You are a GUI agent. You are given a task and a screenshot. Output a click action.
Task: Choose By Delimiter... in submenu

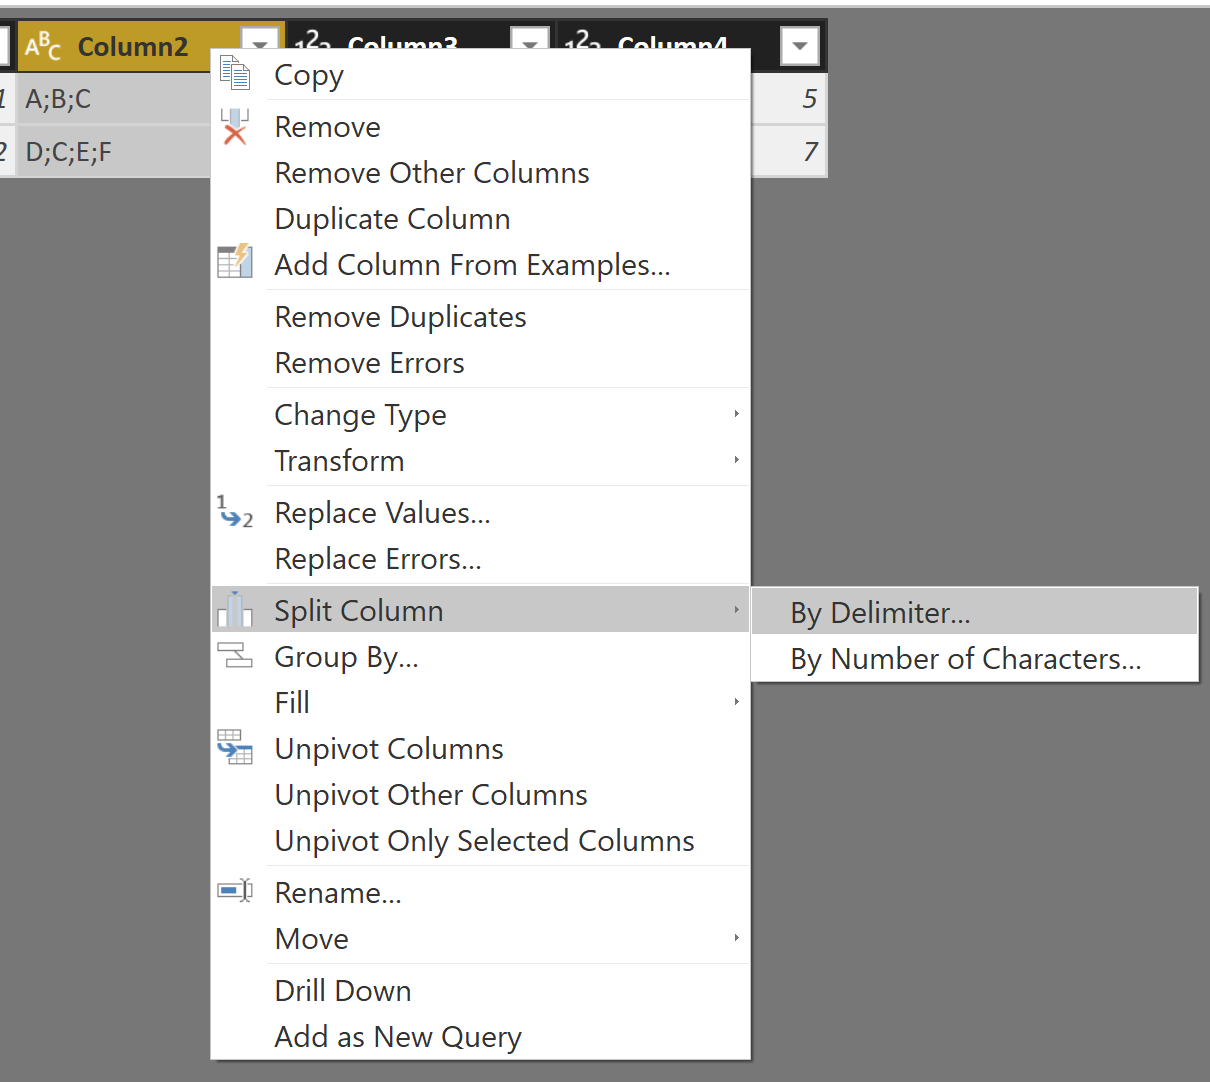[974, 612]
